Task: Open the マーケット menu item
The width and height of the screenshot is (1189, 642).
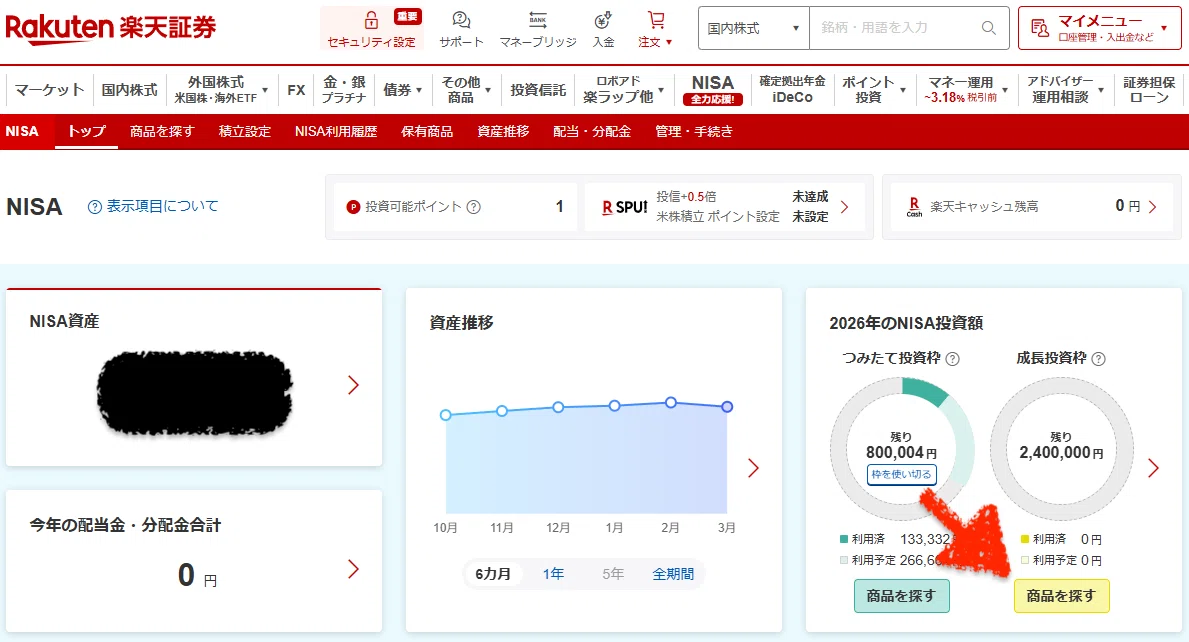Action: click(49, 89)
